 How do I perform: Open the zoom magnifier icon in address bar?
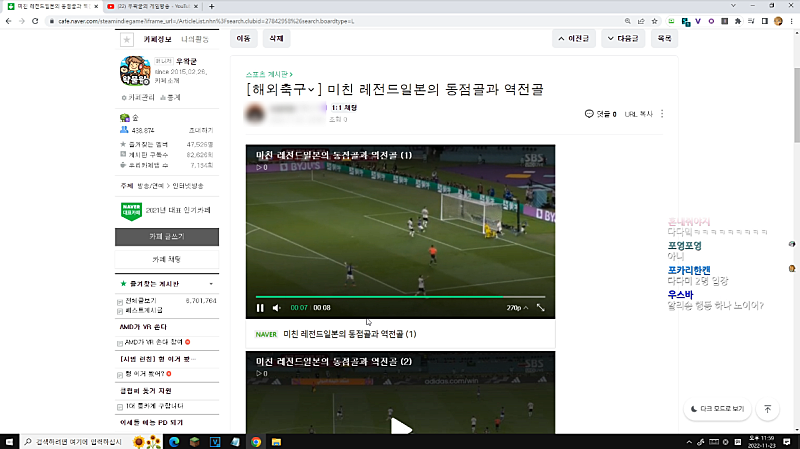pos(628,21)
